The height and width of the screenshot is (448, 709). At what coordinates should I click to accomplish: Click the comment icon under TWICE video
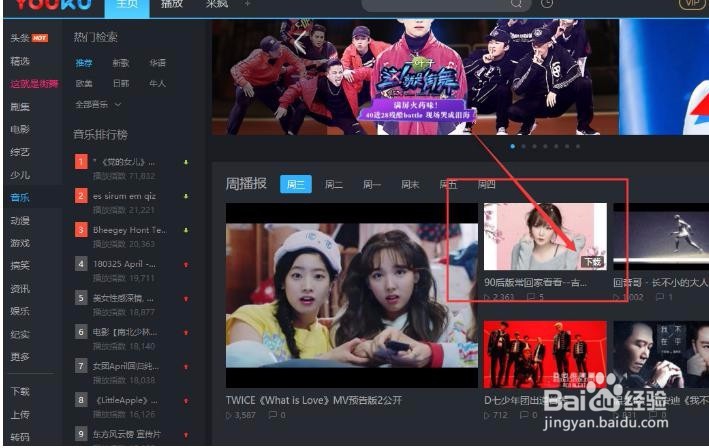[x=272, y=415]
